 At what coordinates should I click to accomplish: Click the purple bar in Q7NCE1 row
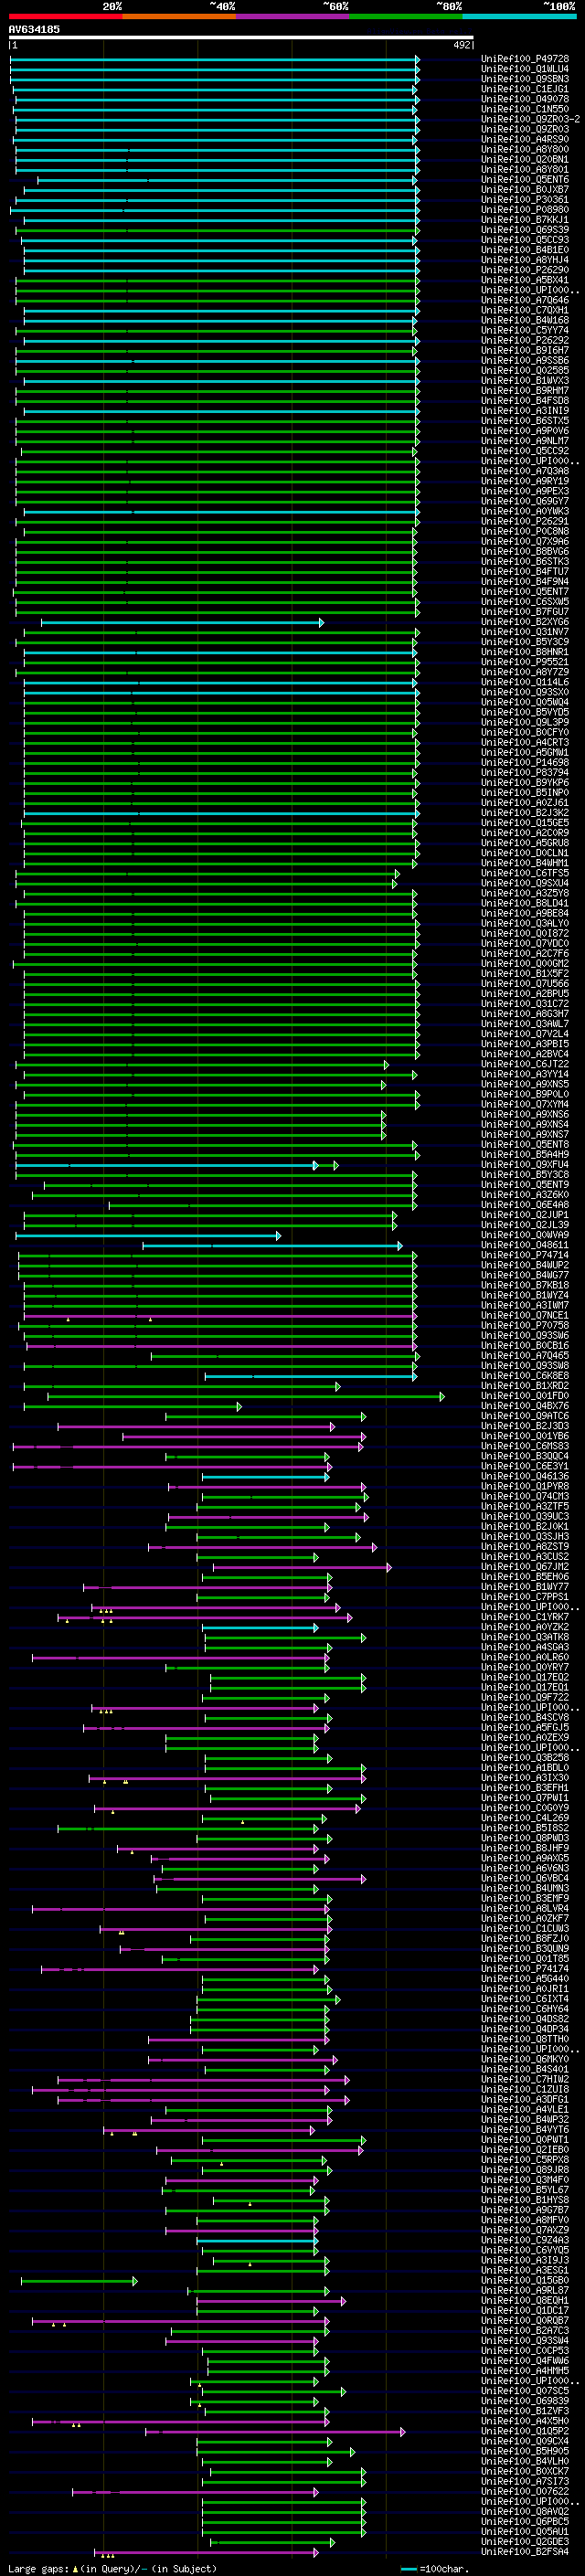[219, 1316]
